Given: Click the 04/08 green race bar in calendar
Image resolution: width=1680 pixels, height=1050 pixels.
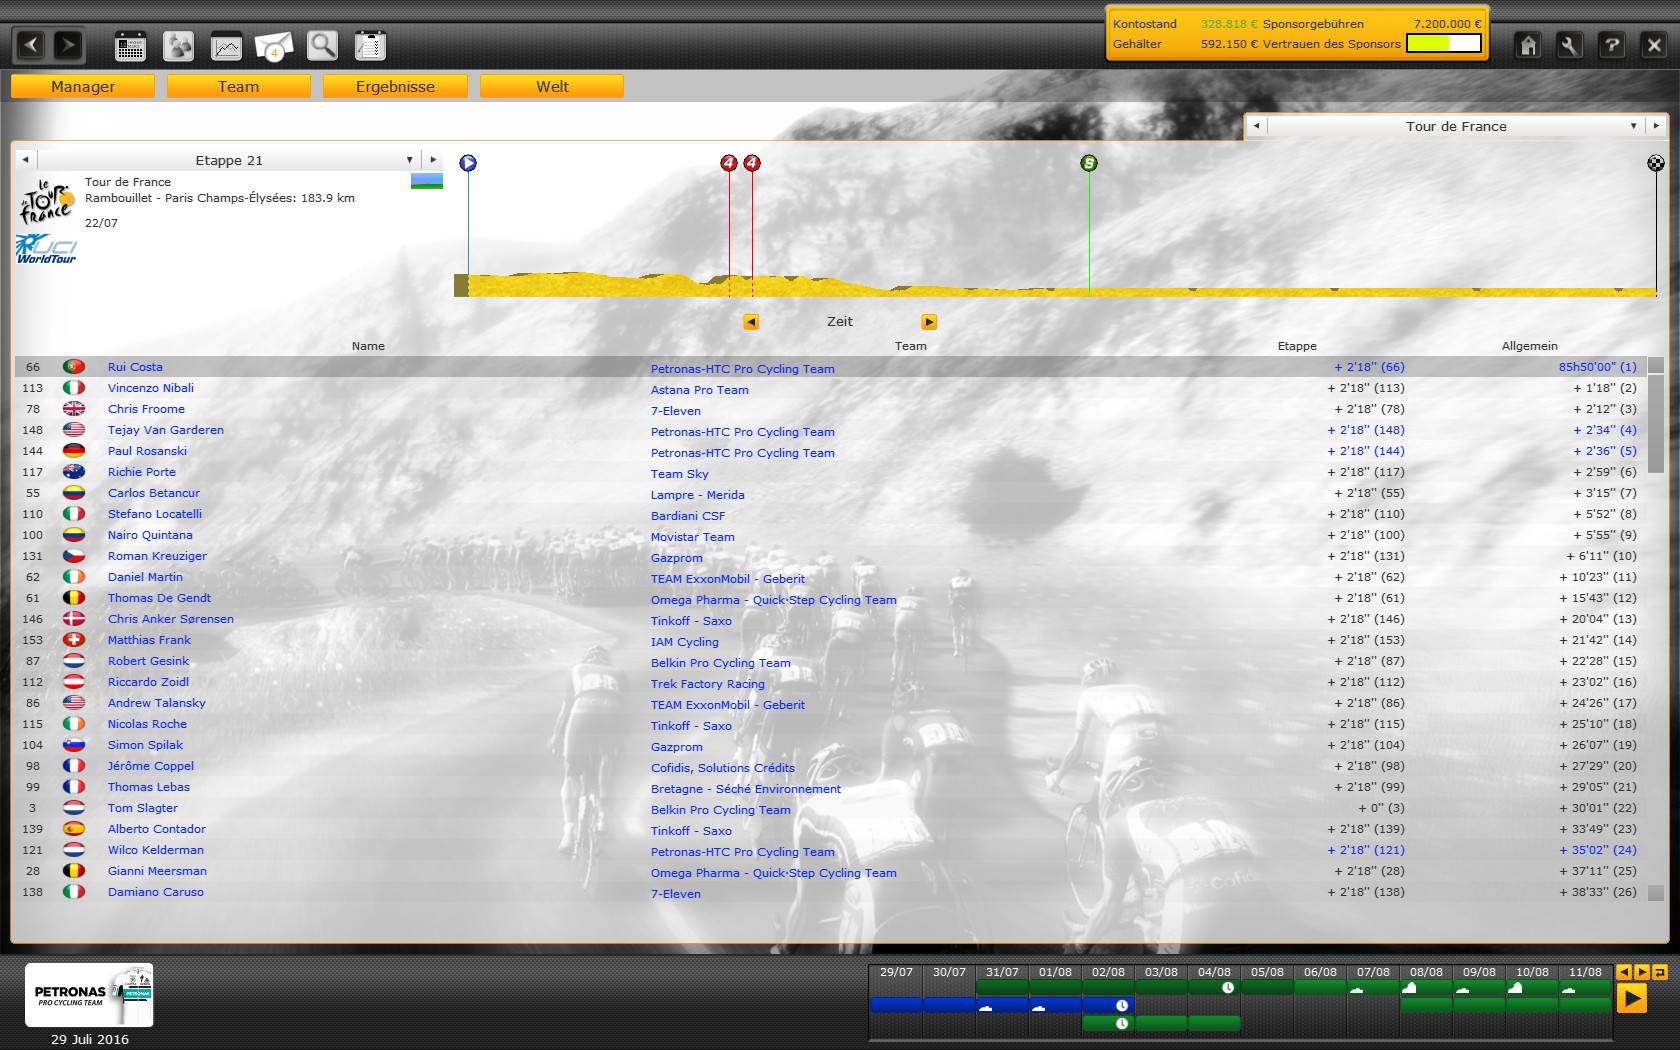Looking at the screenshot, I should coord(1214,988).
